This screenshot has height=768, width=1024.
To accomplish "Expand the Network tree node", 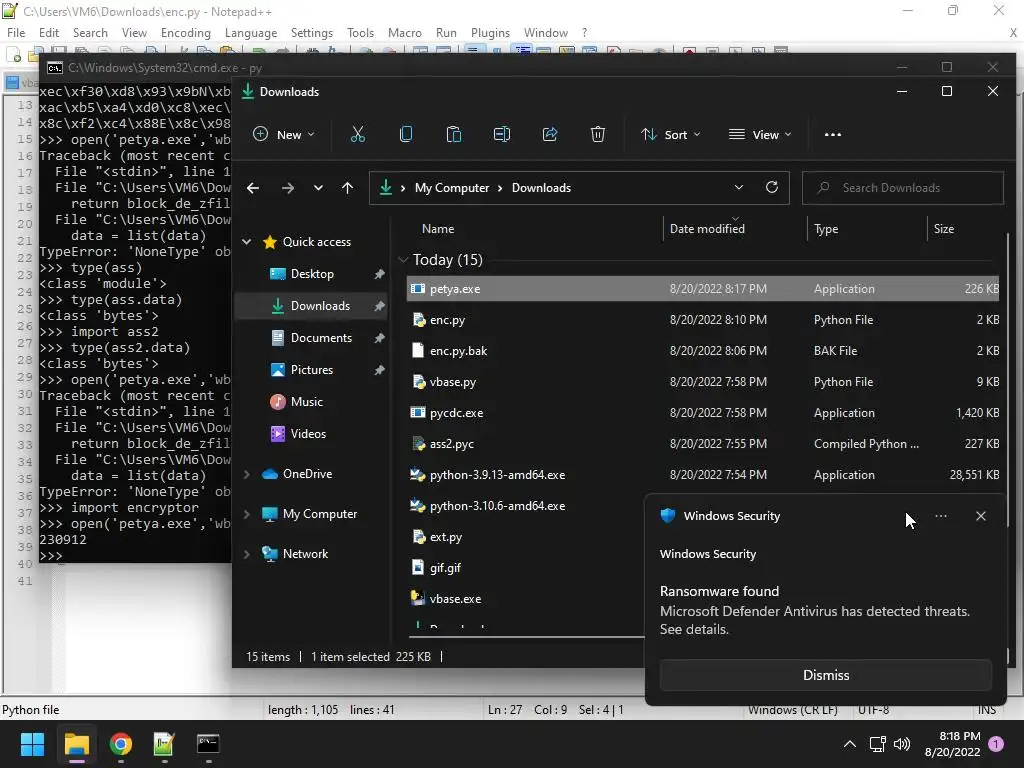I will pyautogui.click(x=246, y=554).
